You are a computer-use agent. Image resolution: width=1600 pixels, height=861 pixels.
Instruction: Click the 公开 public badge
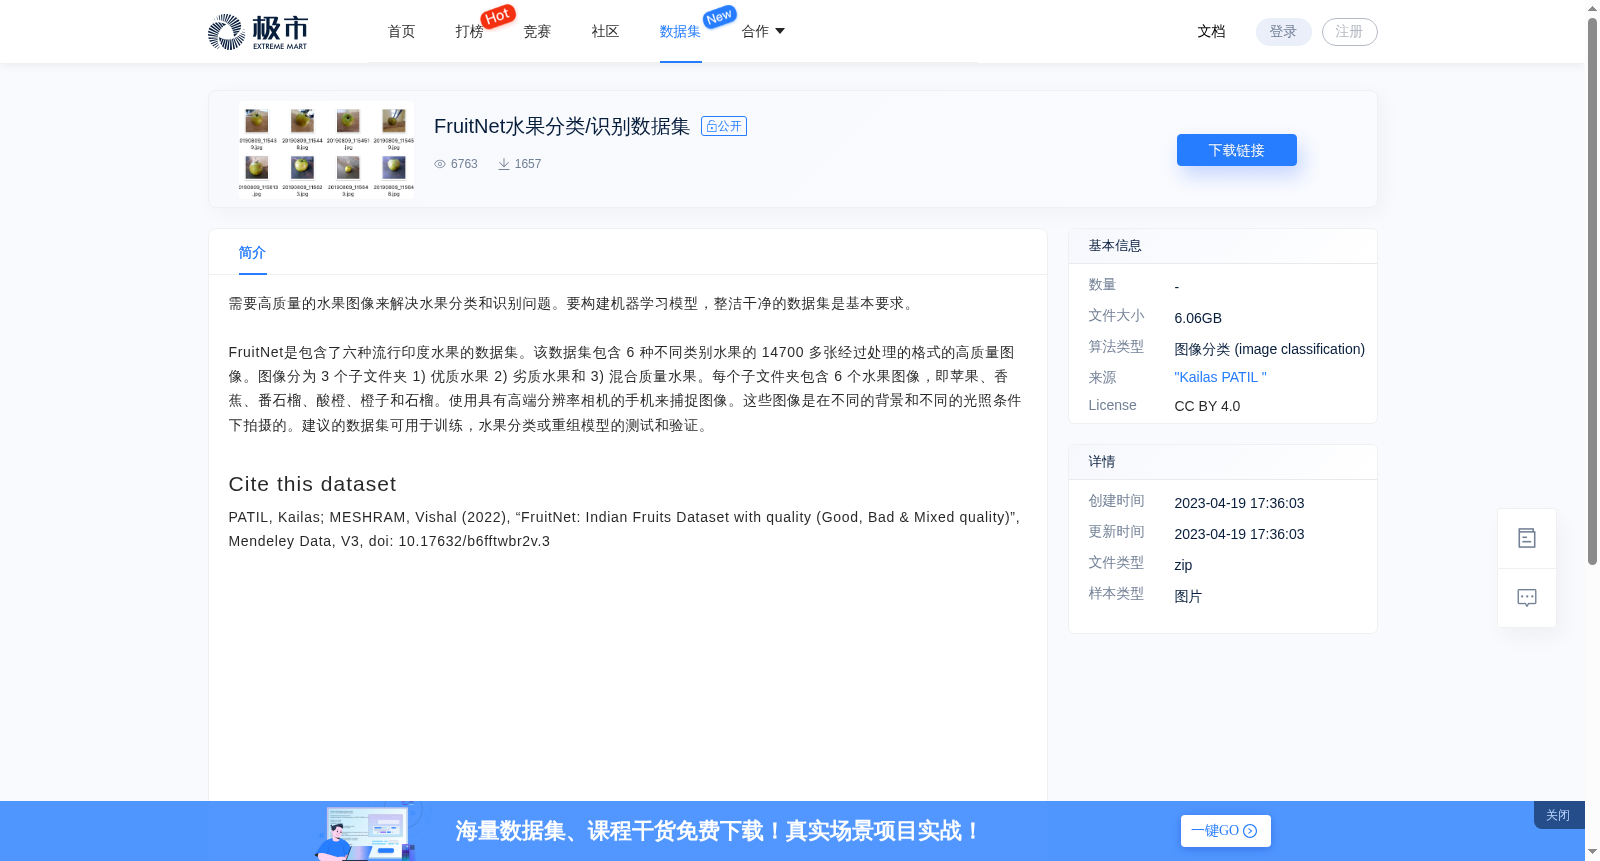pos(724,126)
